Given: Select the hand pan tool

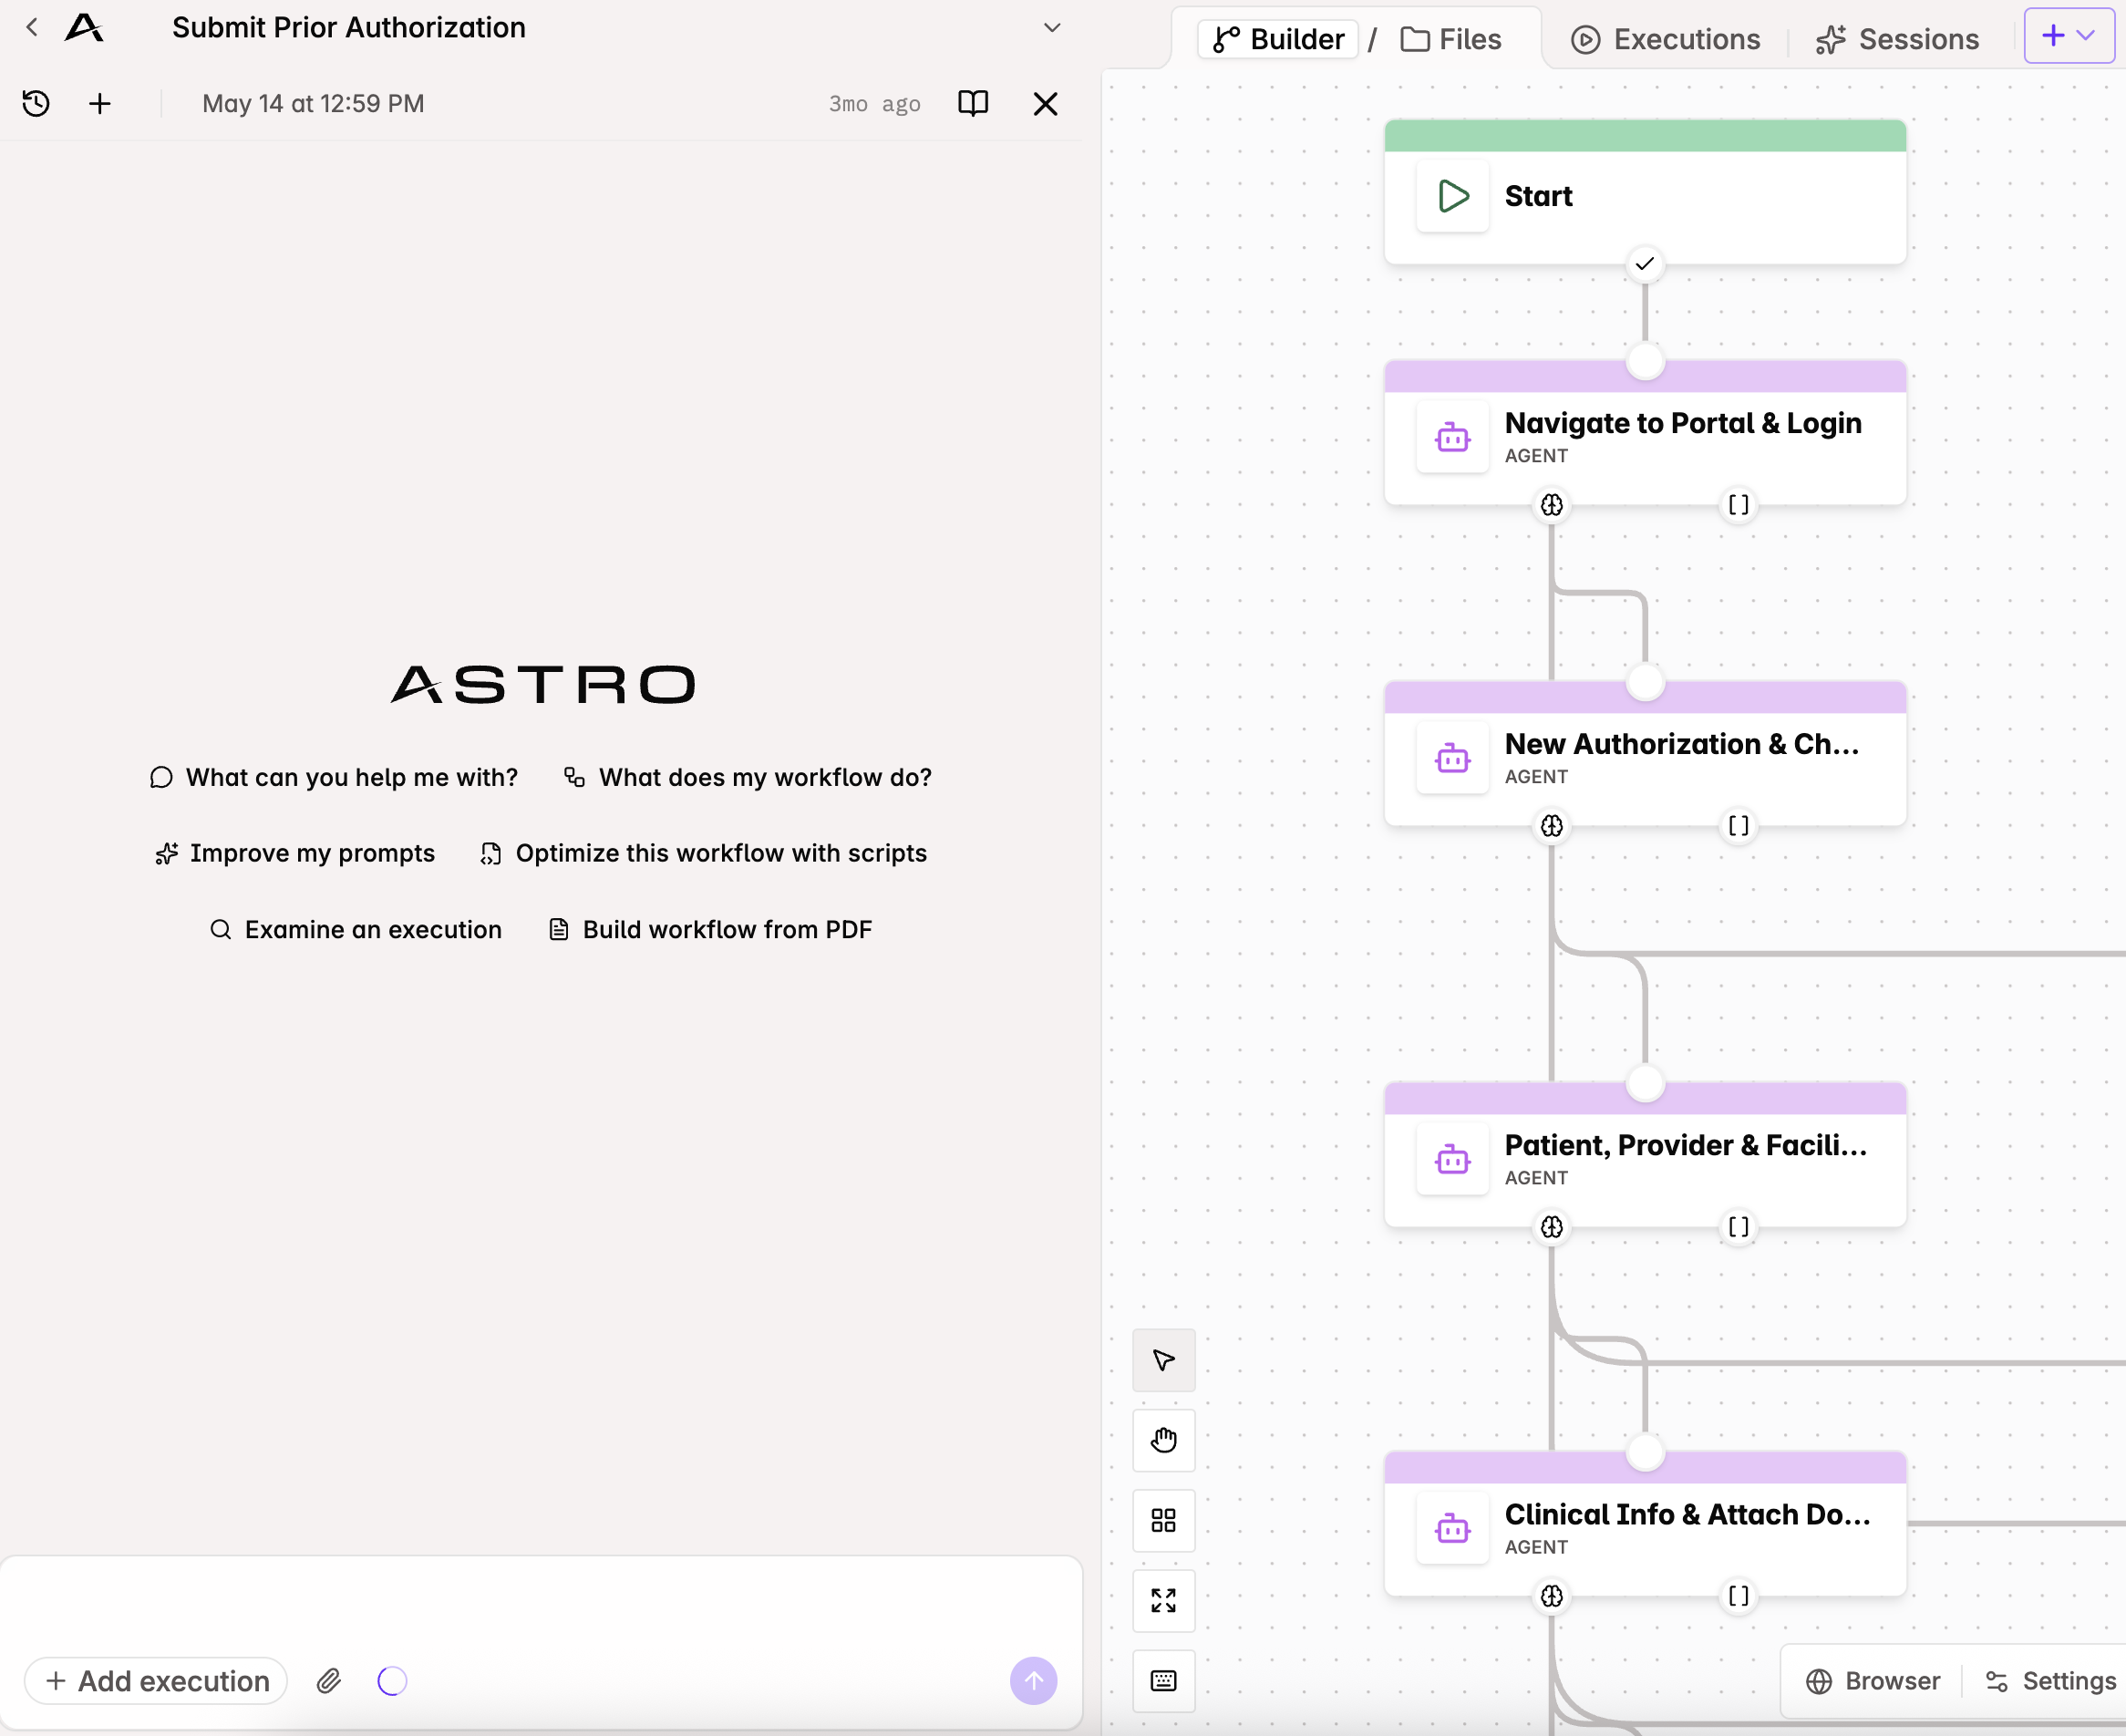Looking at the screenshot, I should pos(1164,1440).
